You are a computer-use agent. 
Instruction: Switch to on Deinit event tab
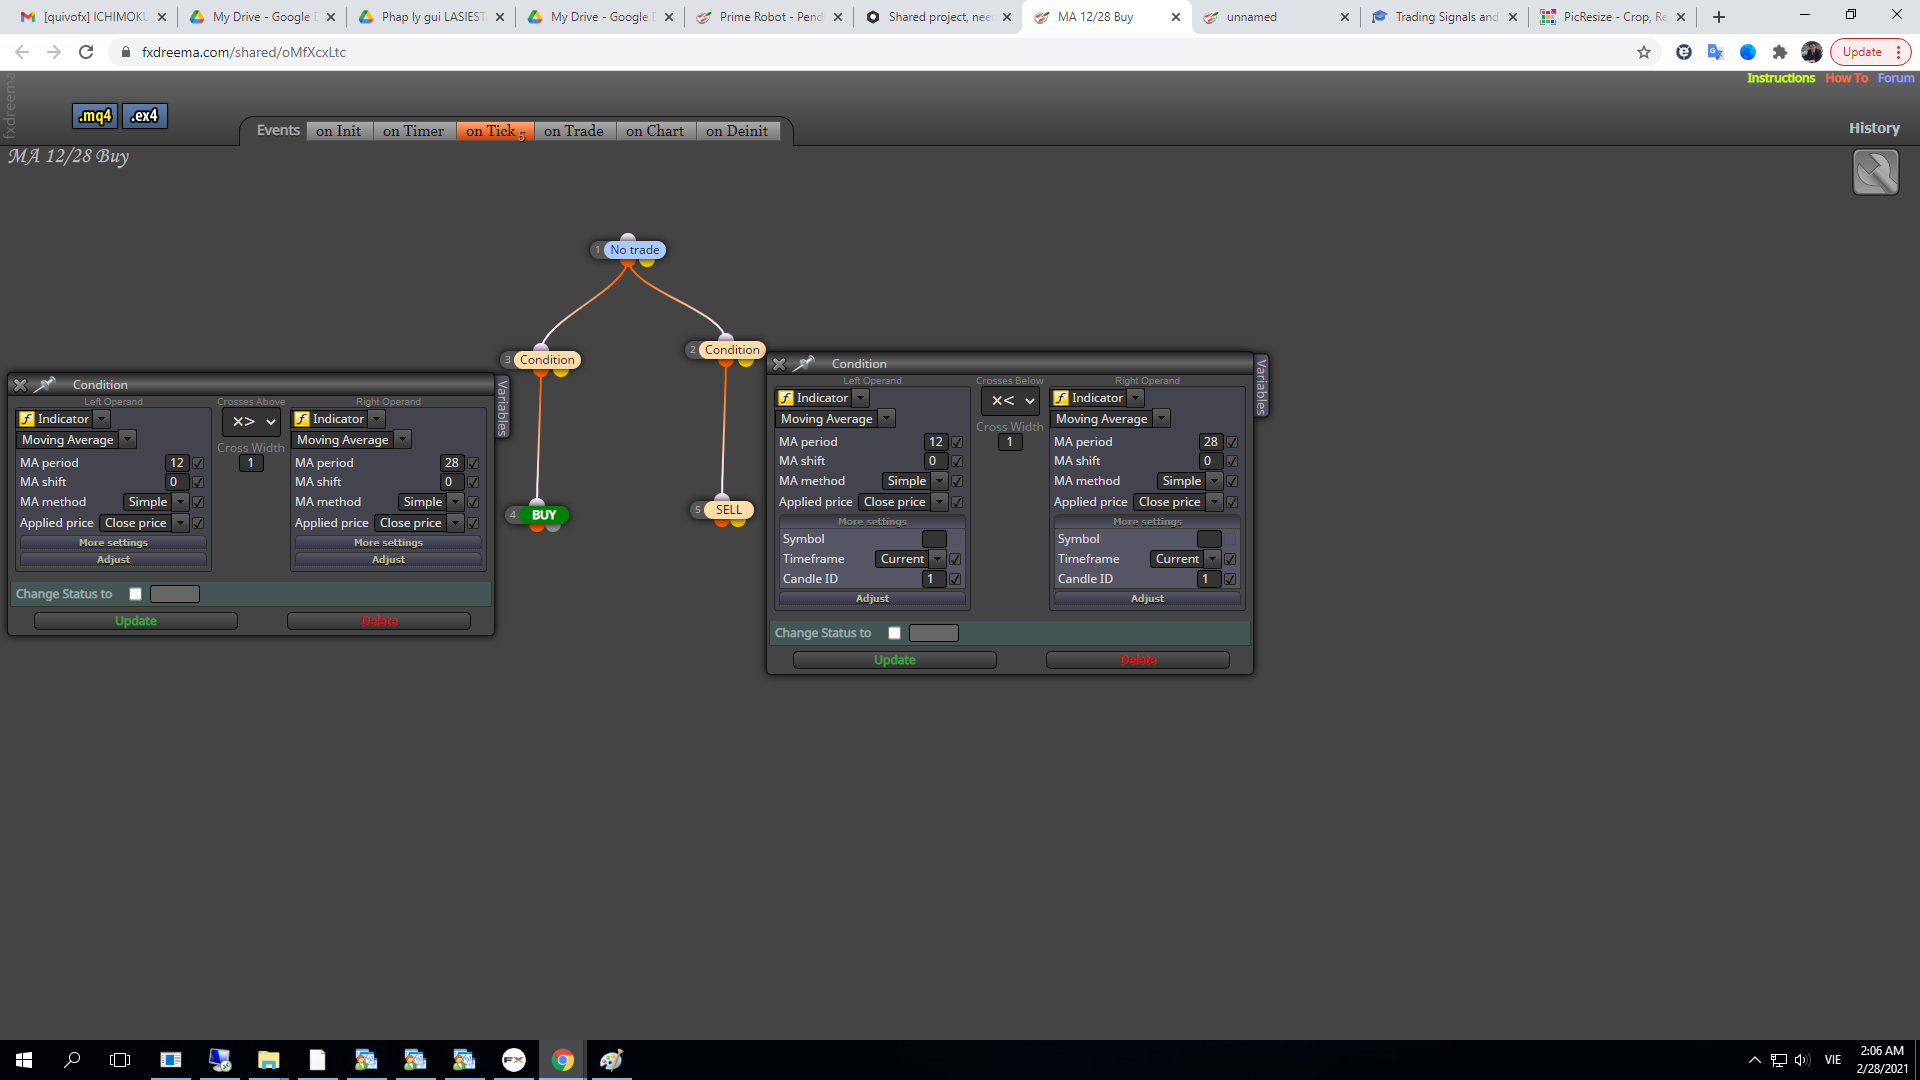[737, 131]
